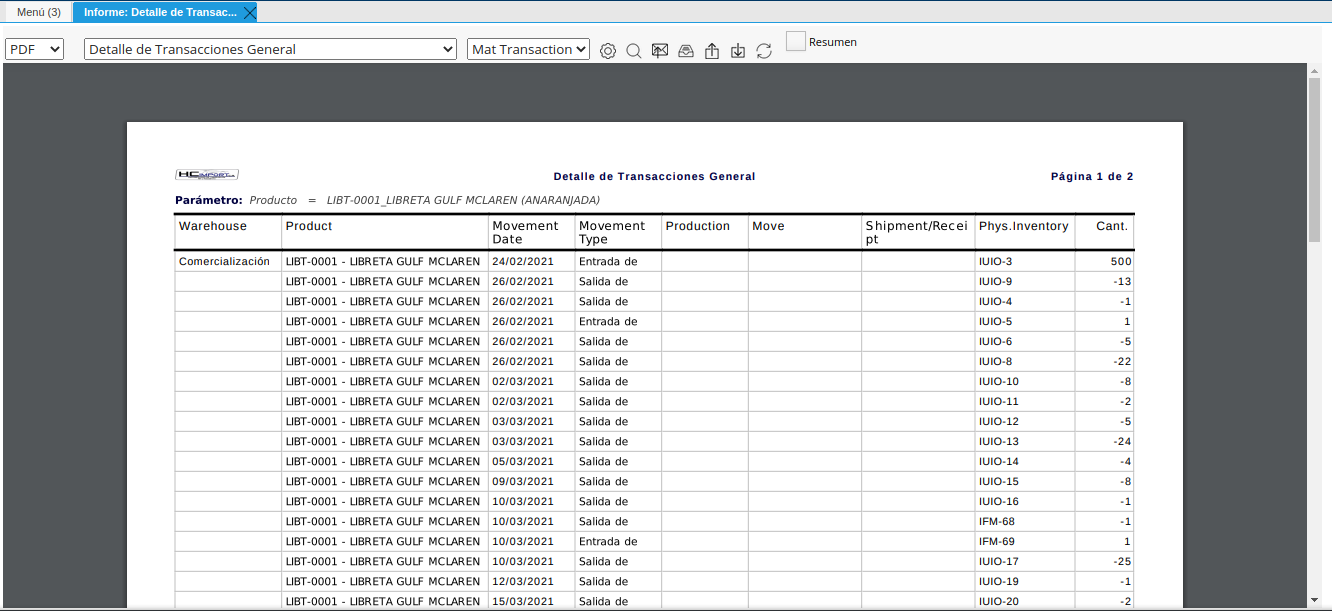Click the IUIO-3 inventory reference

(x=996, y=262)
